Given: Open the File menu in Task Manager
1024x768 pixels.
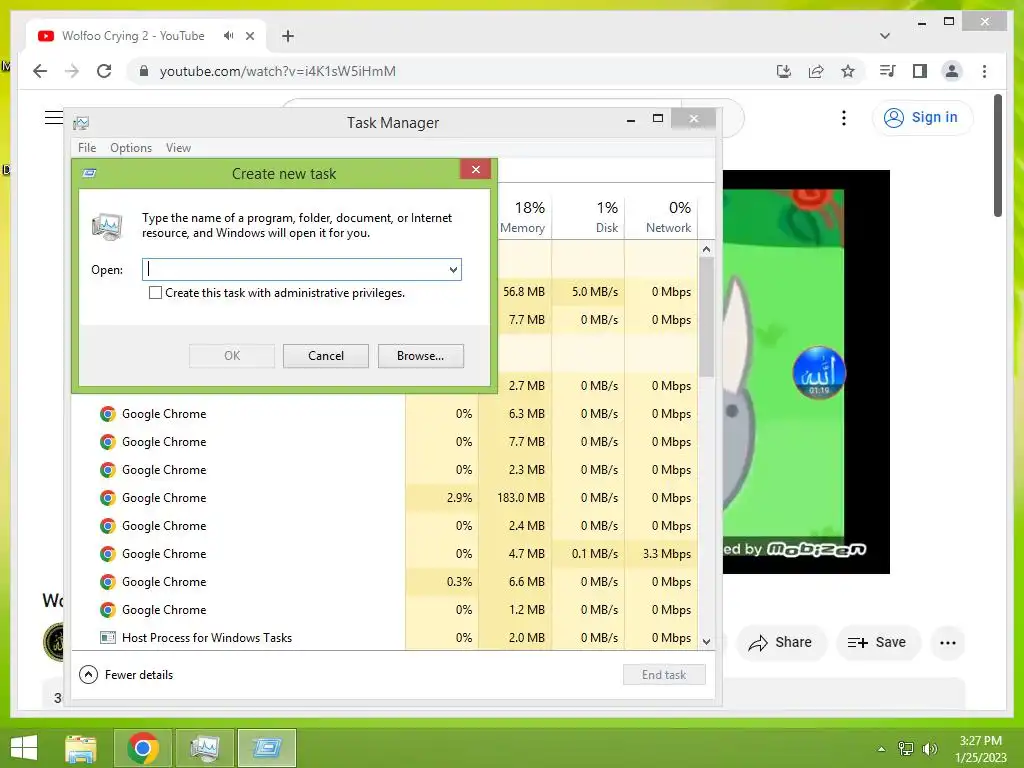Looking at the screenshot, I should (x=87, y=148).
